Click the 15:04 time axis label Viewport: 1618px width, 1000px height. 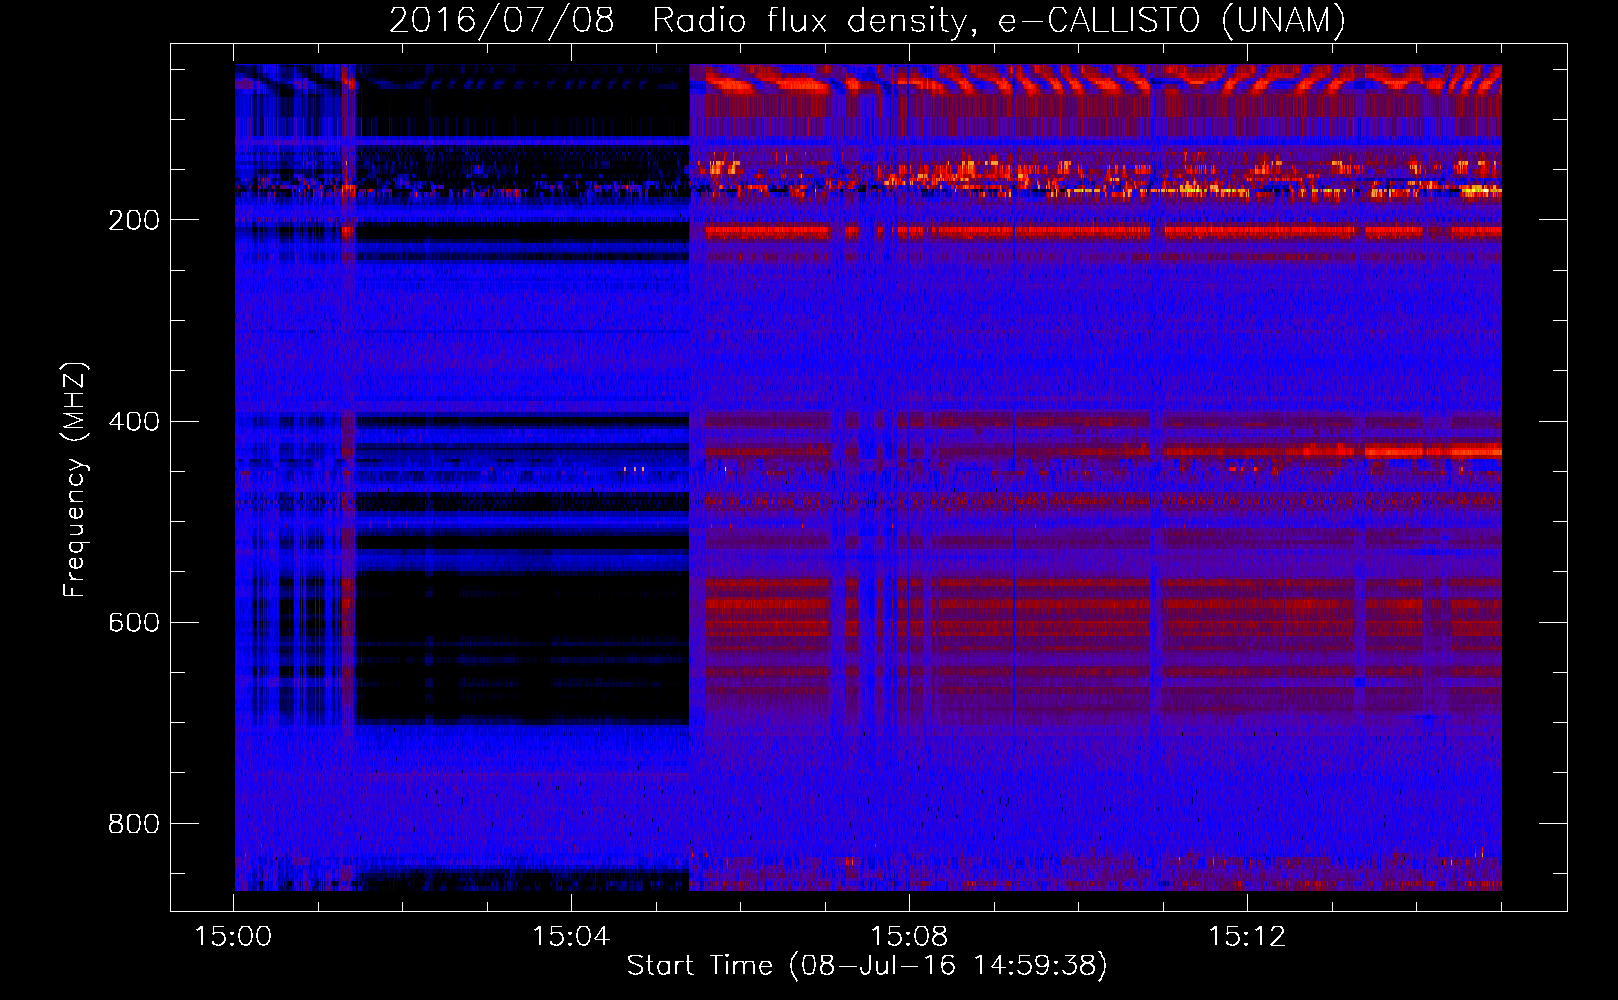tap(571, 937)
